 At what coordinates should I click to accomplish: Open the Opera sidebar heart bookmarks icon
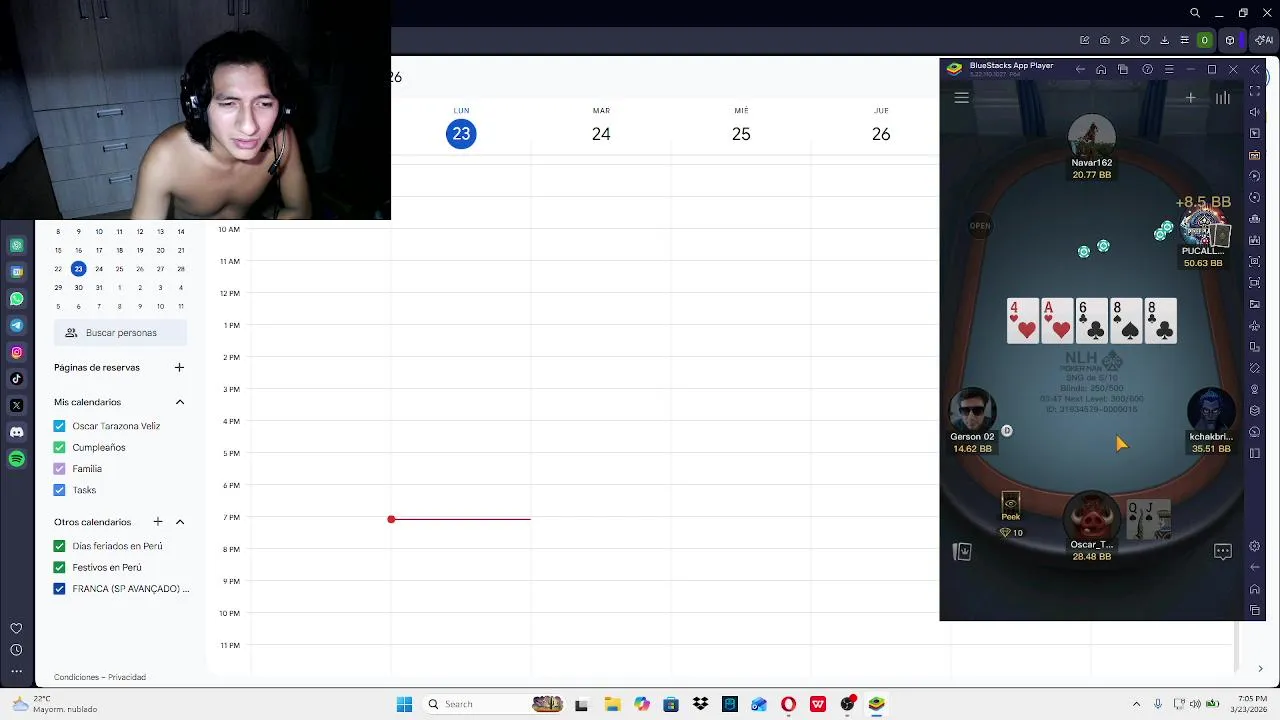coord(17,628)
